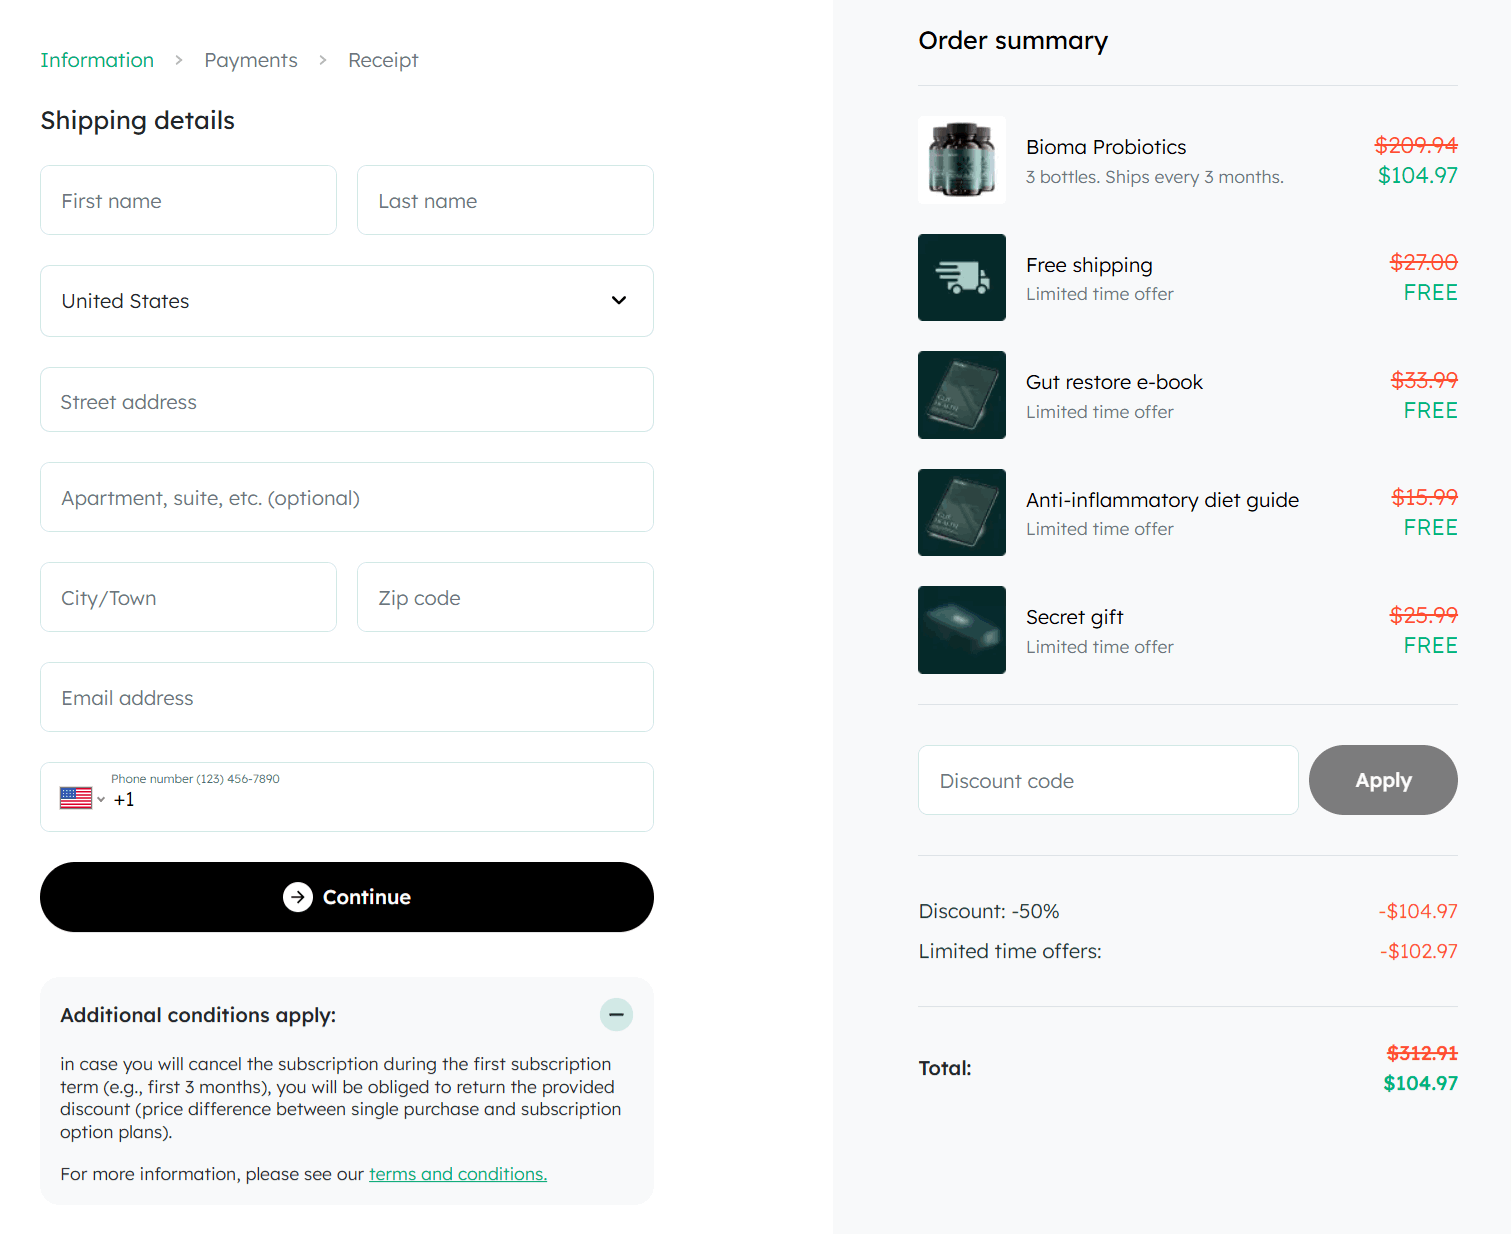The image size is (1511, 1234).
Task: Click the Email address field
Action: pyautogui.click(x=346, y=697)
